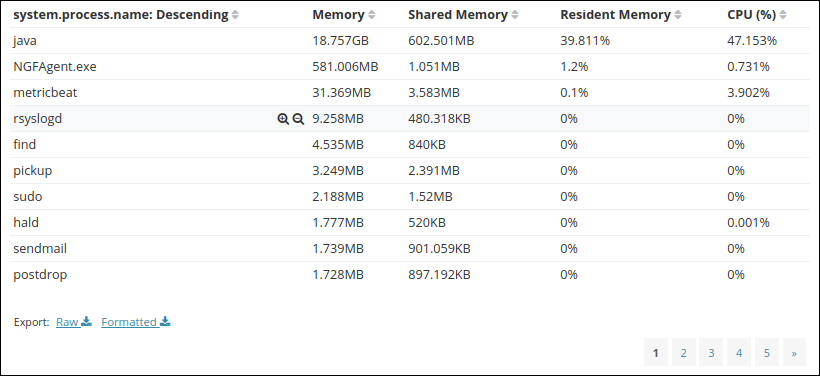
Task: Click the java process row
Action: pyautogui.click(x=410, y=40)
